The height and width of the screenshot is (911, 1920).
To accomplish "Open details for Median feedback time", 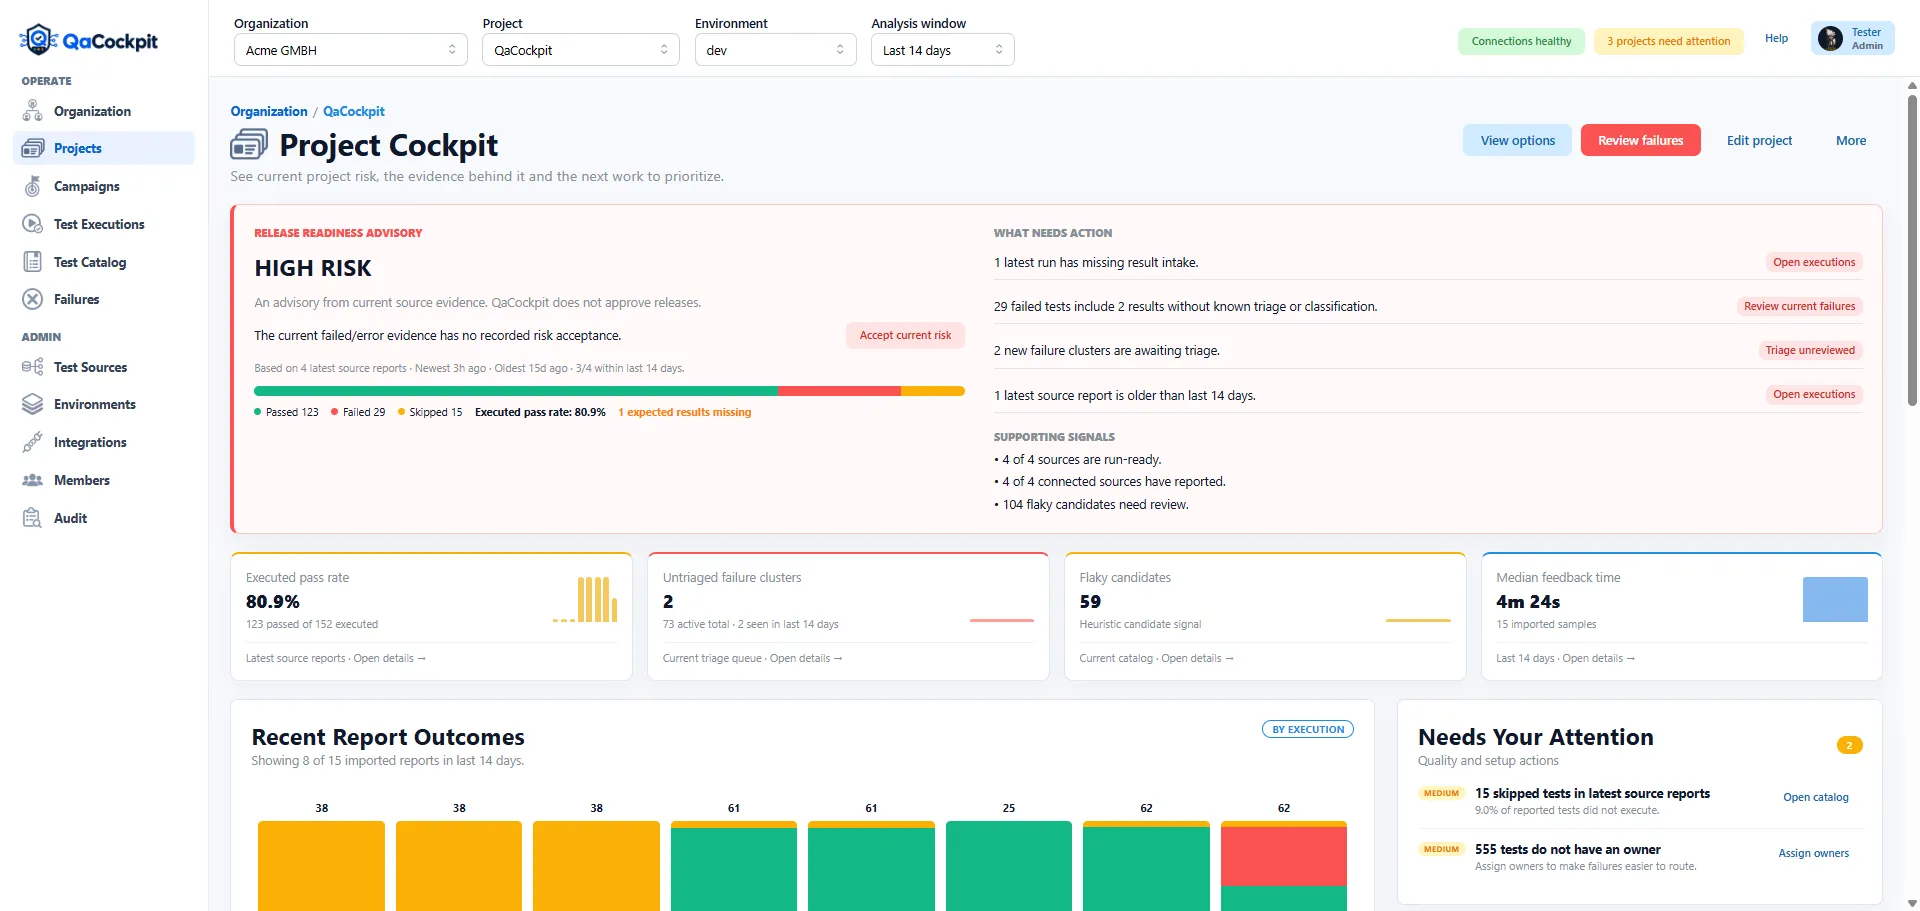I will (1598, 658).
